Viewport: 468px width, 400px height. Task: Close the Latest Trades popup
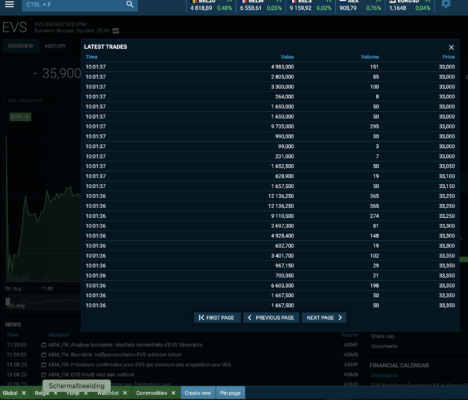[x=451, y=47]
